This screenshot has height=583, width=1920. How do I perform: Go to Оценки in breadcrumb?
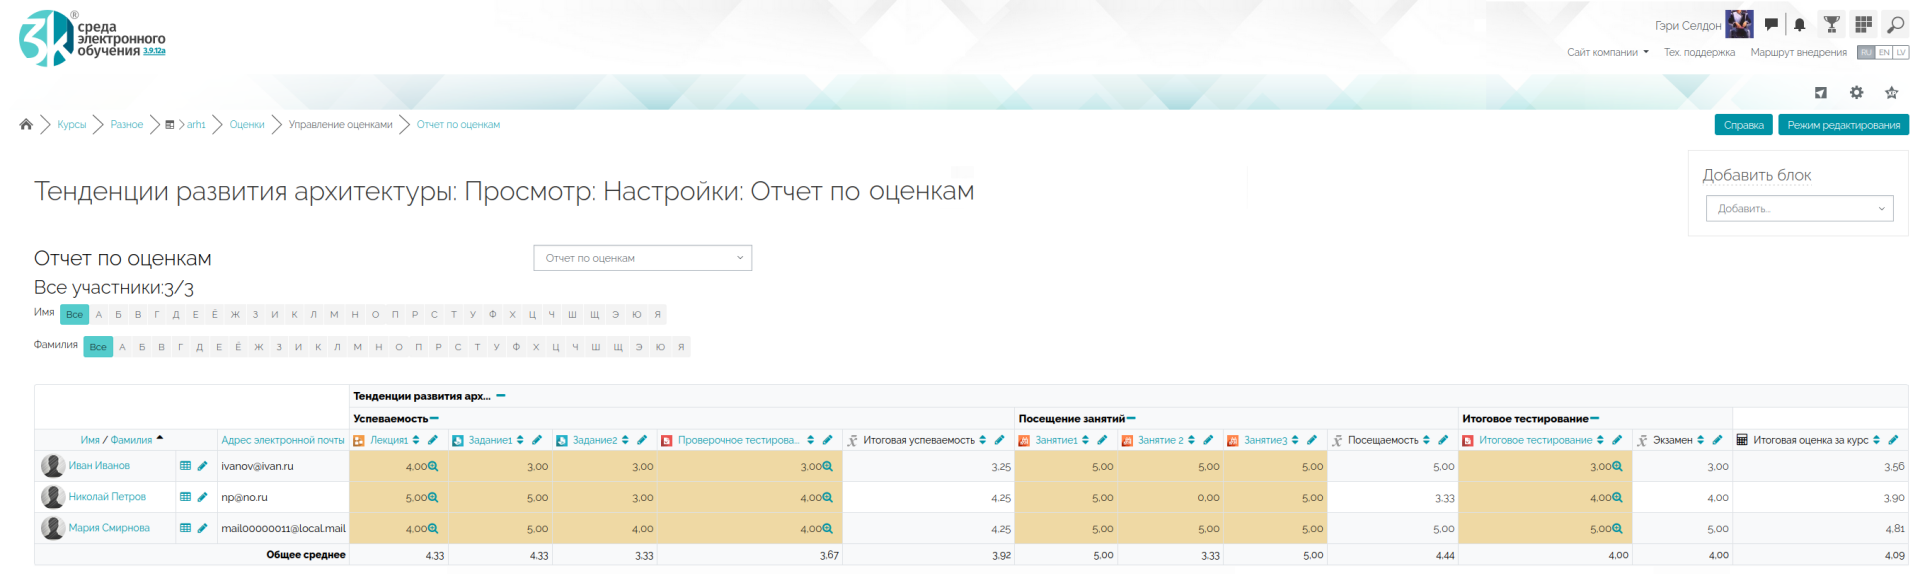coord(247,125)
